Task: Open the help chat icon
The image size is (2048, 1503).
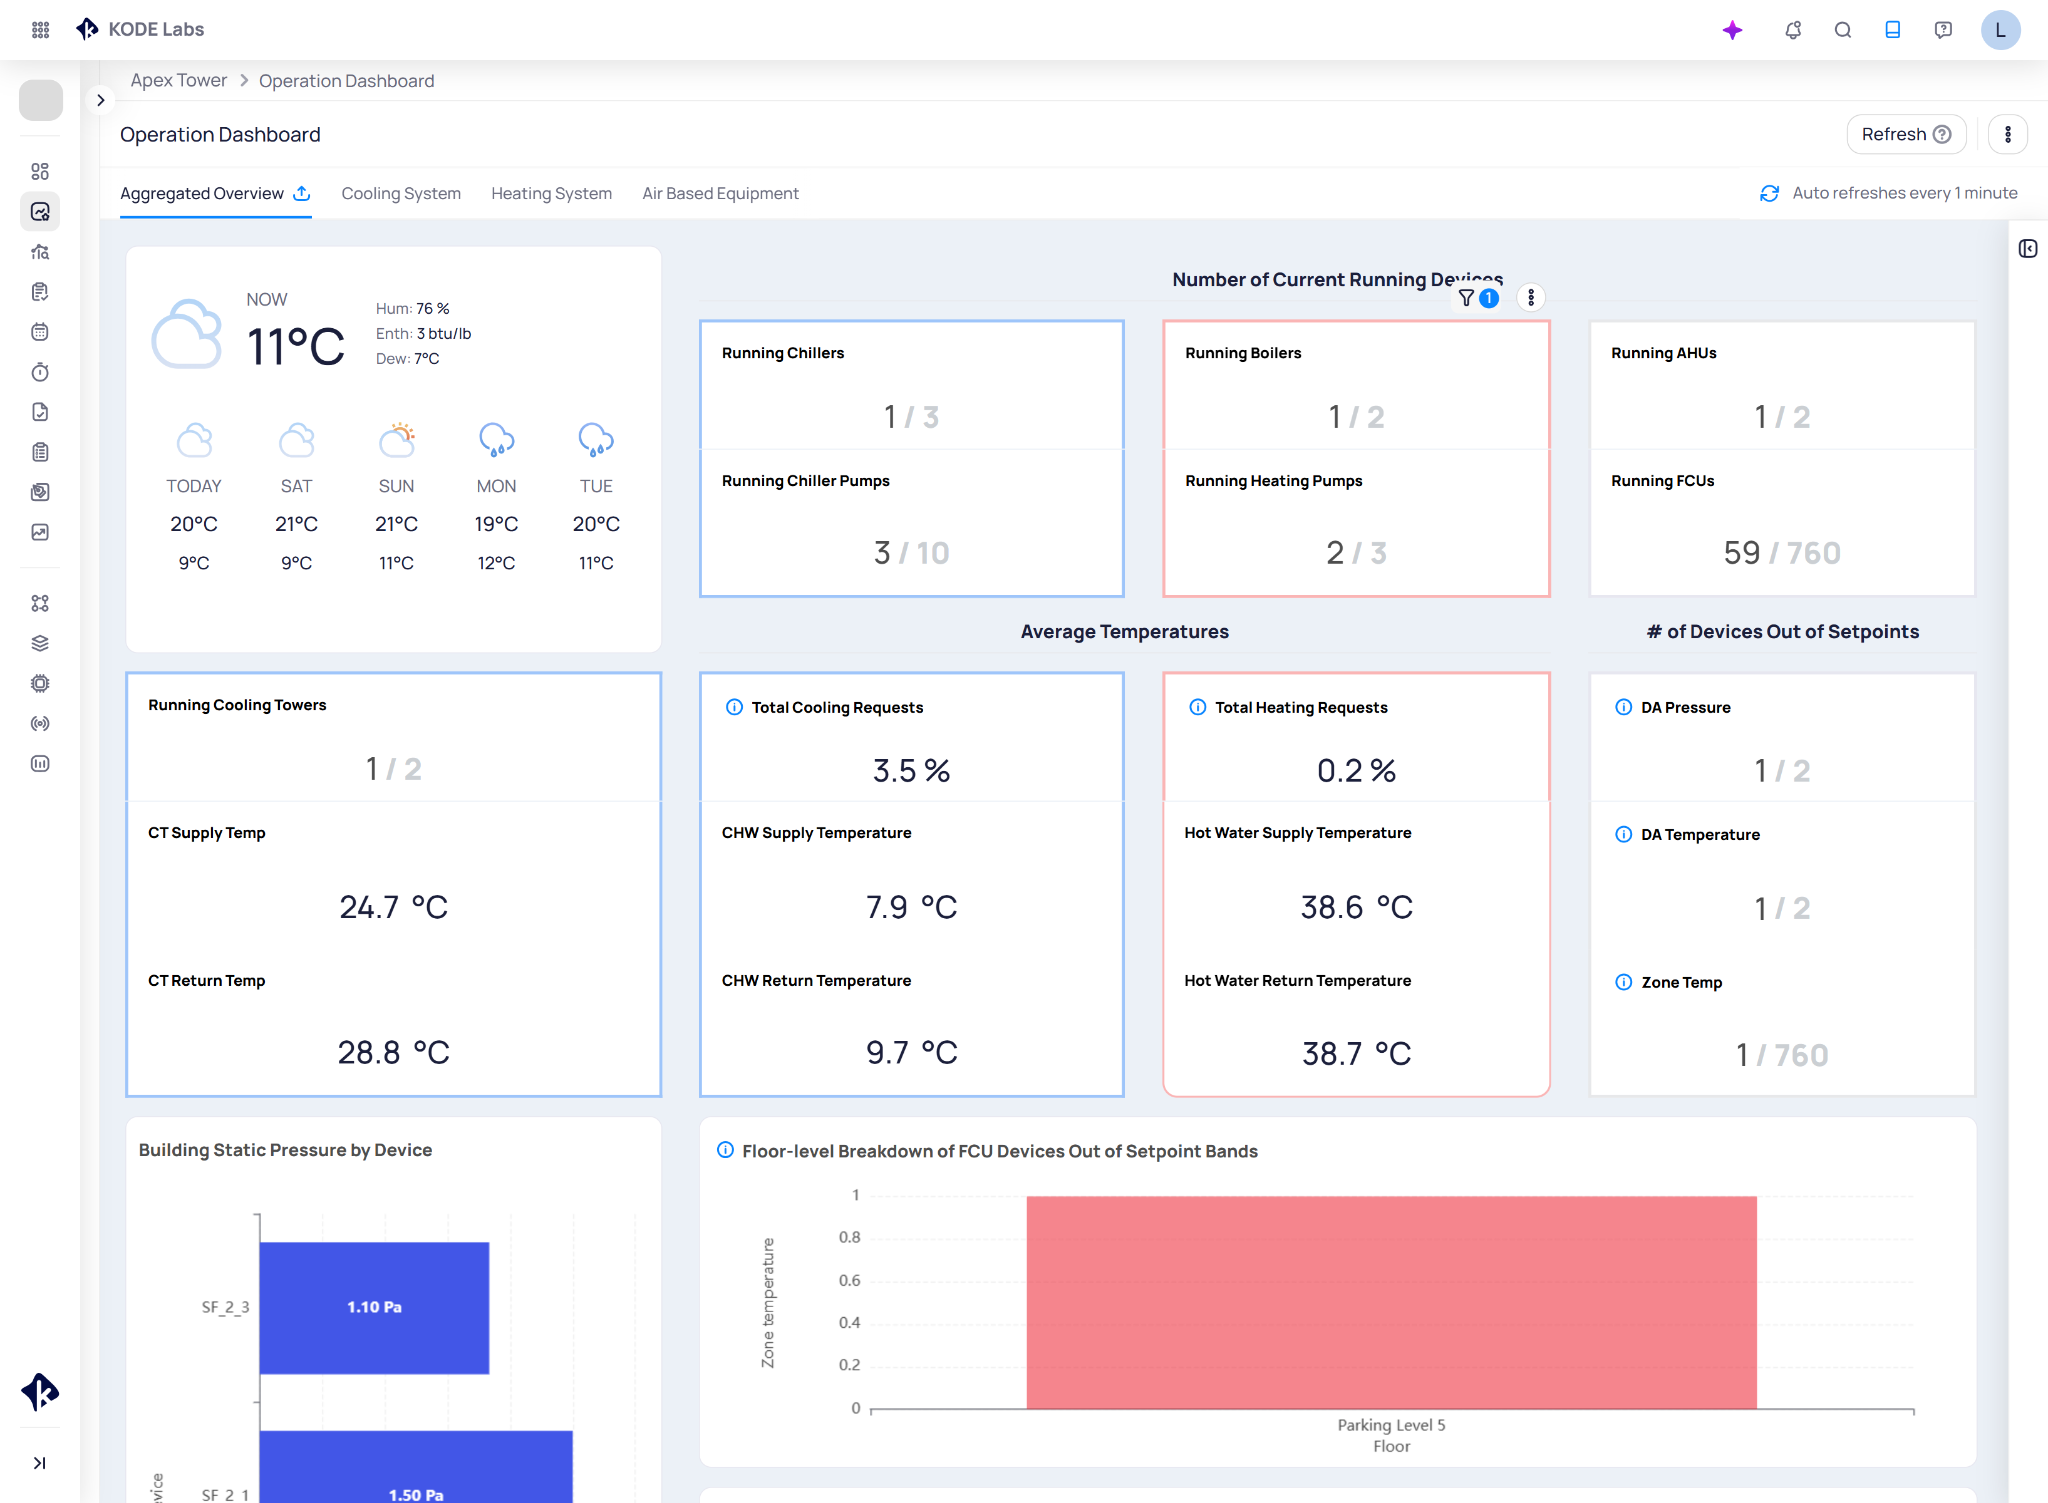Action: (1942, 30)
